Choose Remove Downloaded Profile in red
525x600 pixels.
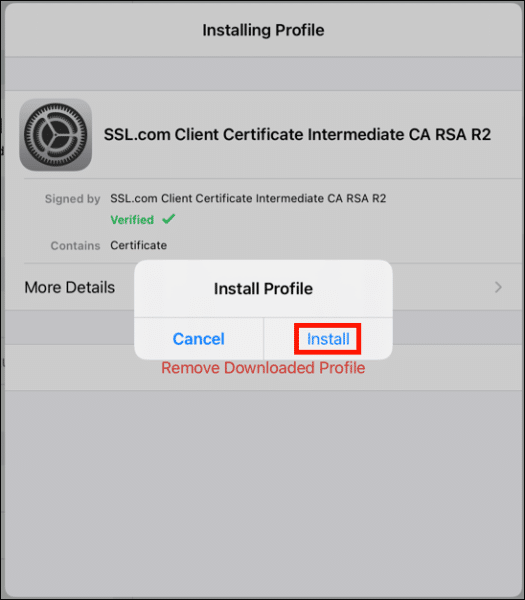click(263, 368)
